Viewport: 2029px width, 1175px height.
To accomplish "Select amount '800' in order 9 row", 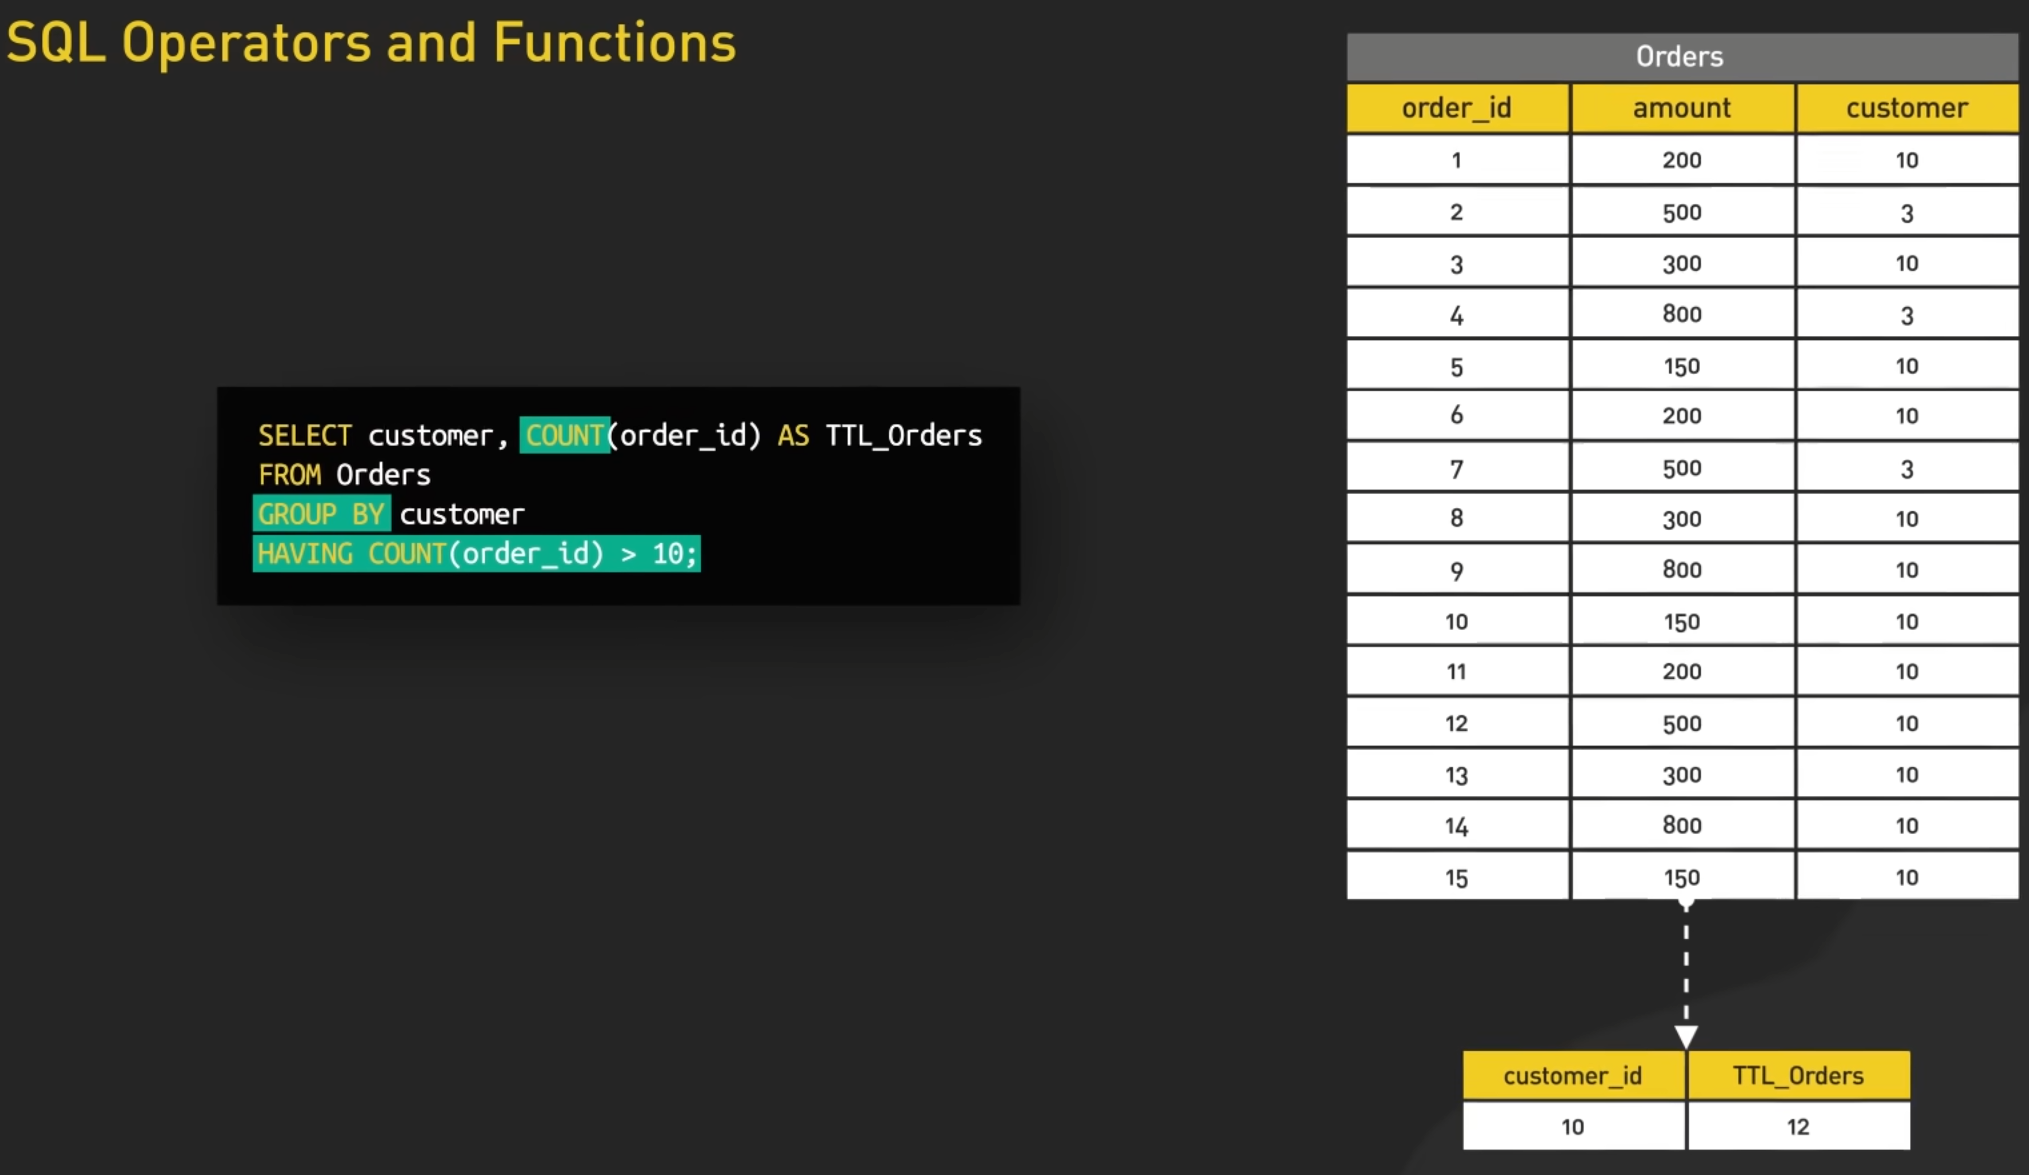I will click(1682, 570).
